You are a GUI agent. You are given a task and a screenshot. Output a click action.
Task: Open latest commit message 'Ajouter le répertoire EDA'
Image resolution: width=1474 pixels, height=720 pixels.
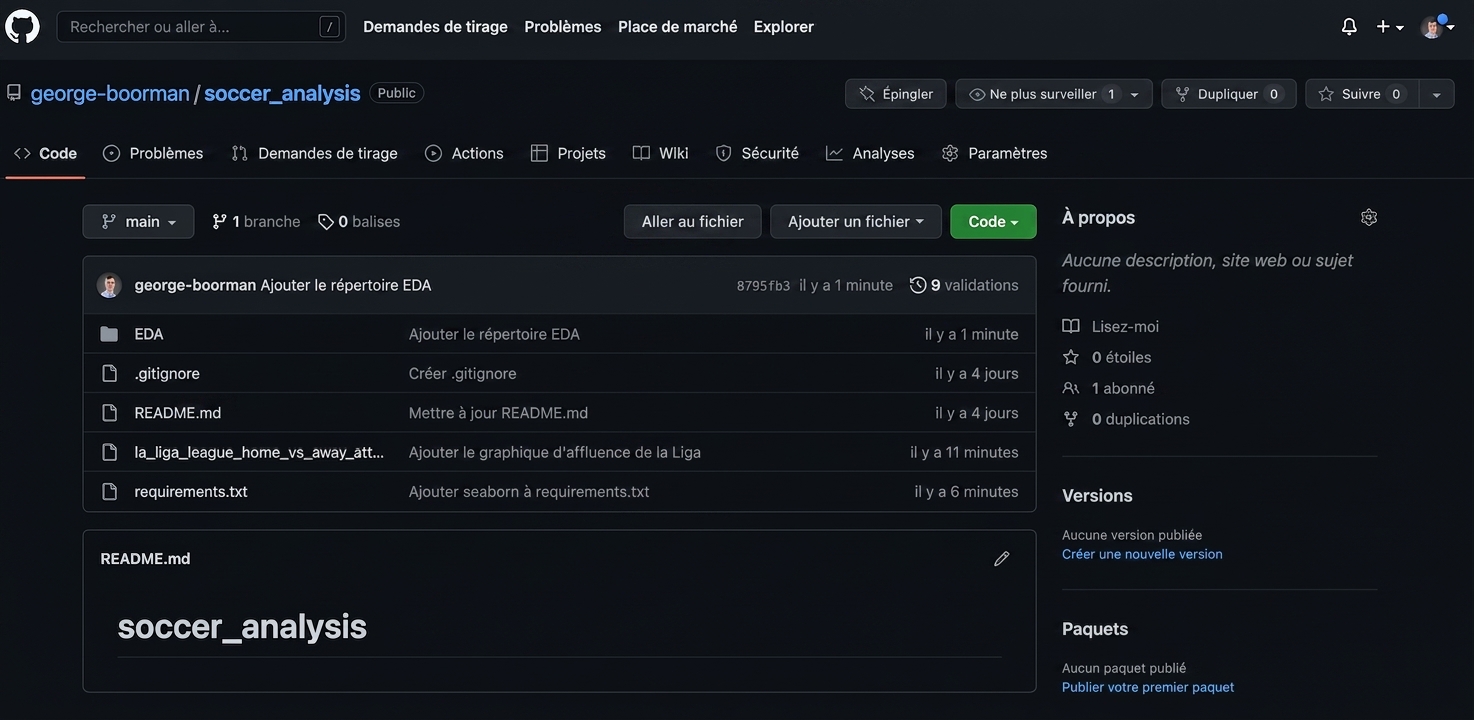346,285
